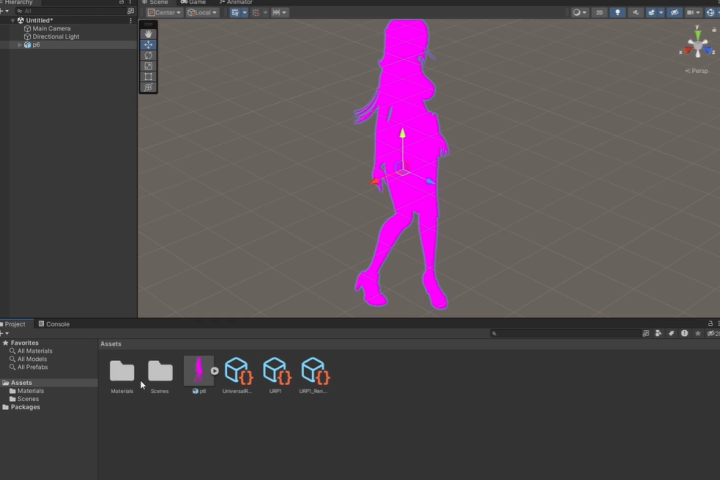Toggle hidden objects visibility in scene
The width and height of the screenshot is (720, 480).
tap(674, 12)
